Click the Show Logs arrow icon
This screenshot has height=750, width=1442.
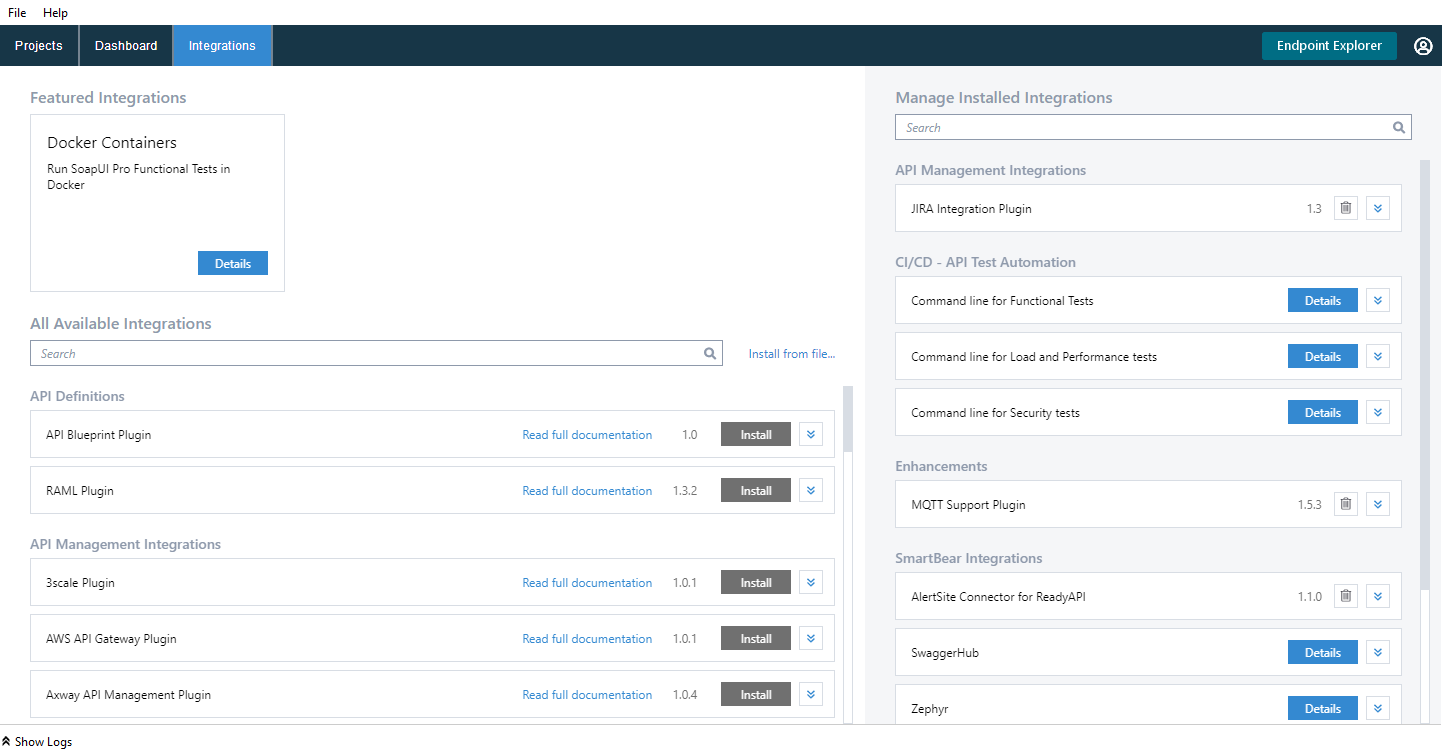tap(8, 741)
